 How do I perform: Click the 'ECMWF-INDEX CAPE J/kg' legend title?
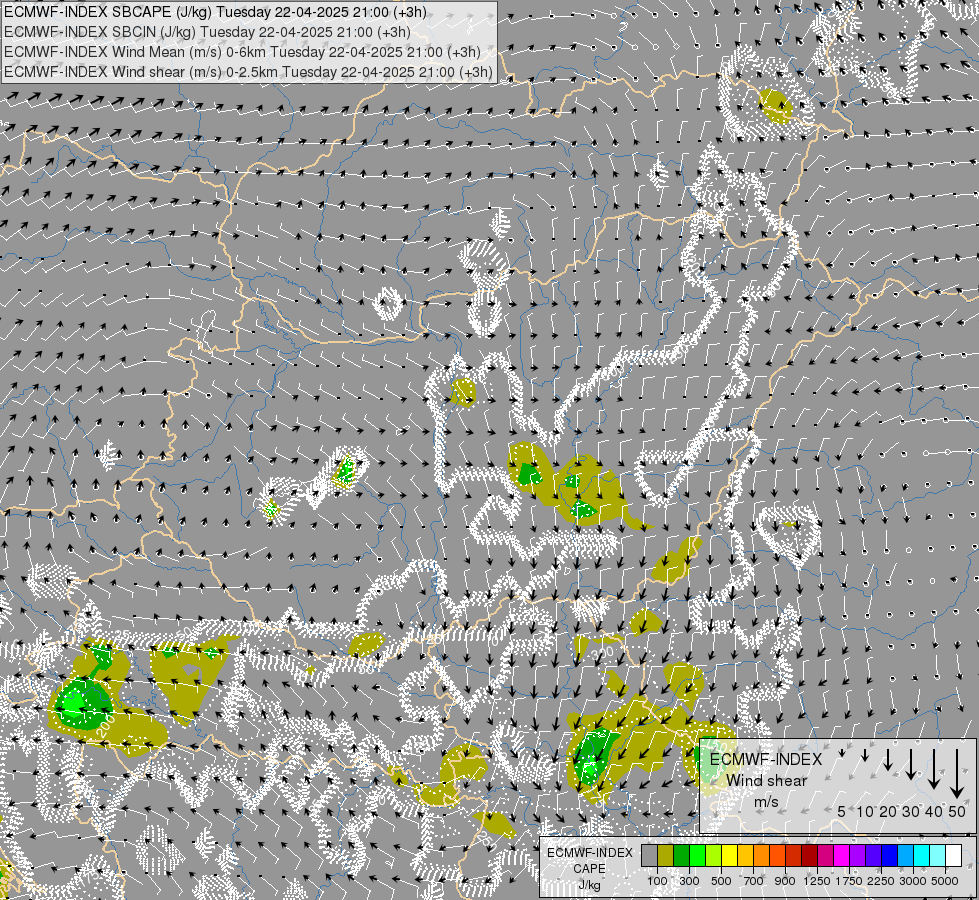click(589, 869)
